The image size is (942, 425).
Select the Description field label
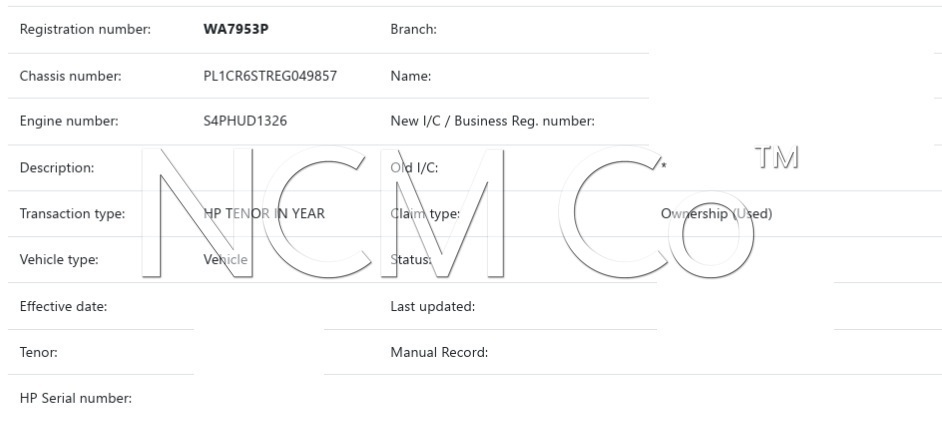57,168
